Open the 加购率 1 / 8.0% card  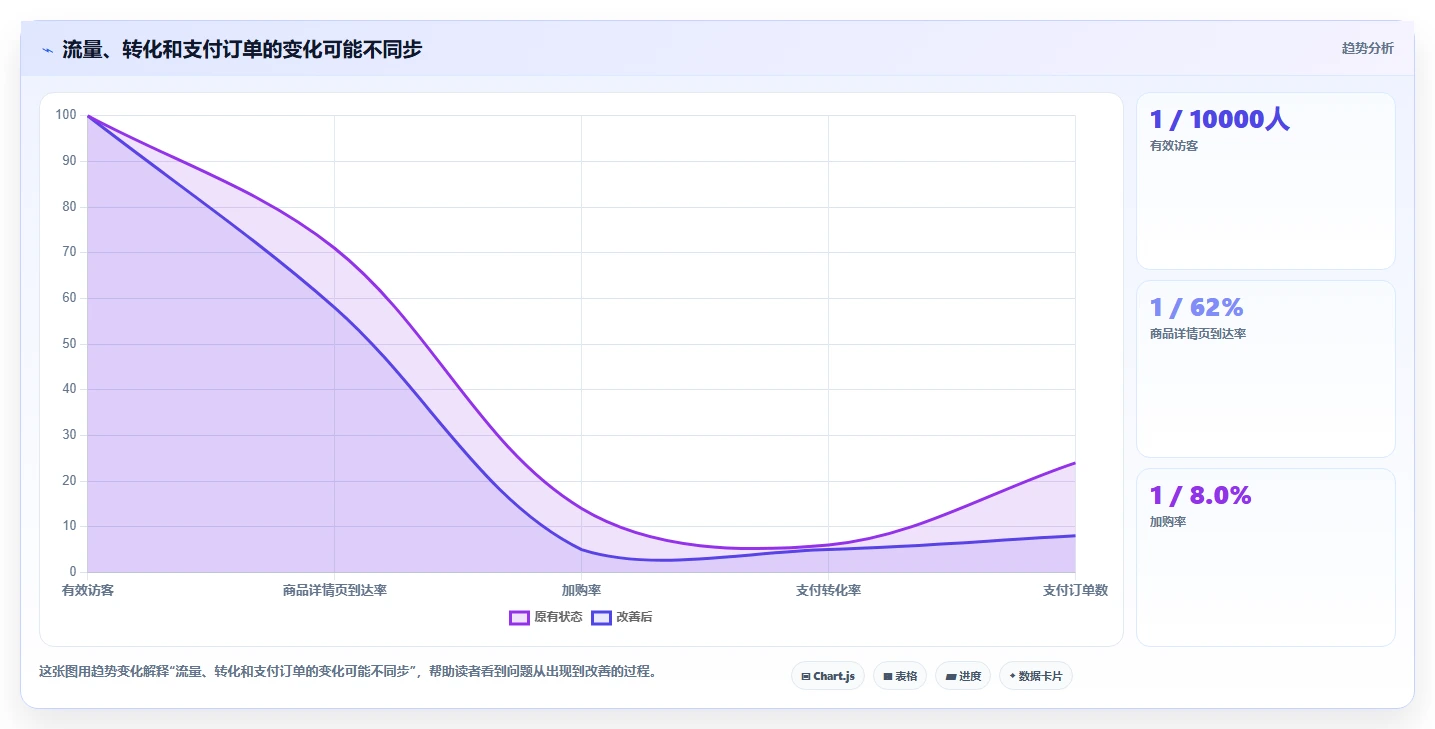[x=1265, y=558]
